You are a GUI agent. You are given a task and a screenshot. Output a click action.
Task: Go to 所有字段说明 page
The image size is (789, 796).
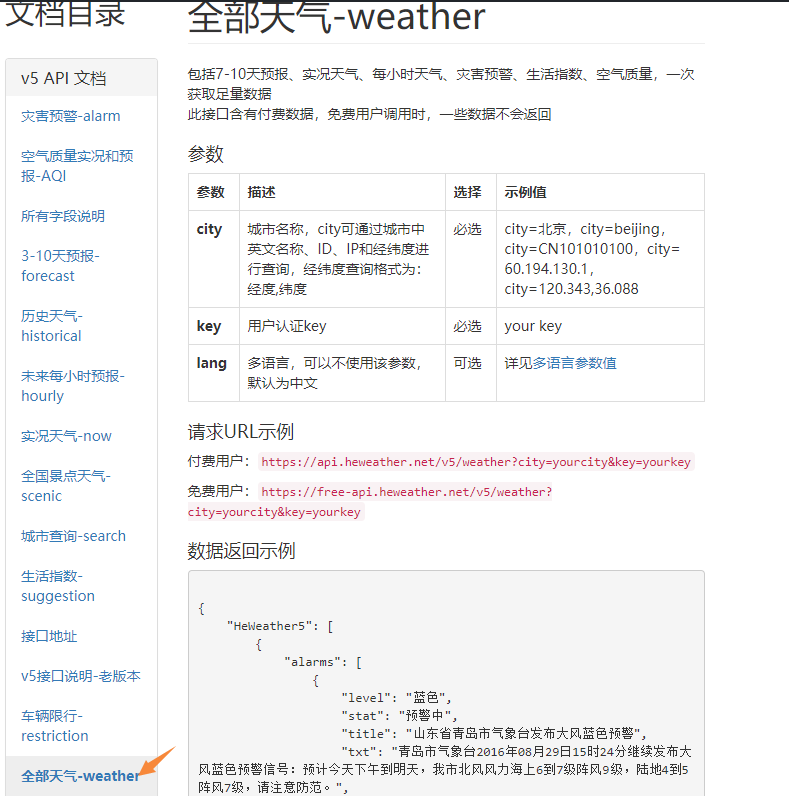click(63, 216)
